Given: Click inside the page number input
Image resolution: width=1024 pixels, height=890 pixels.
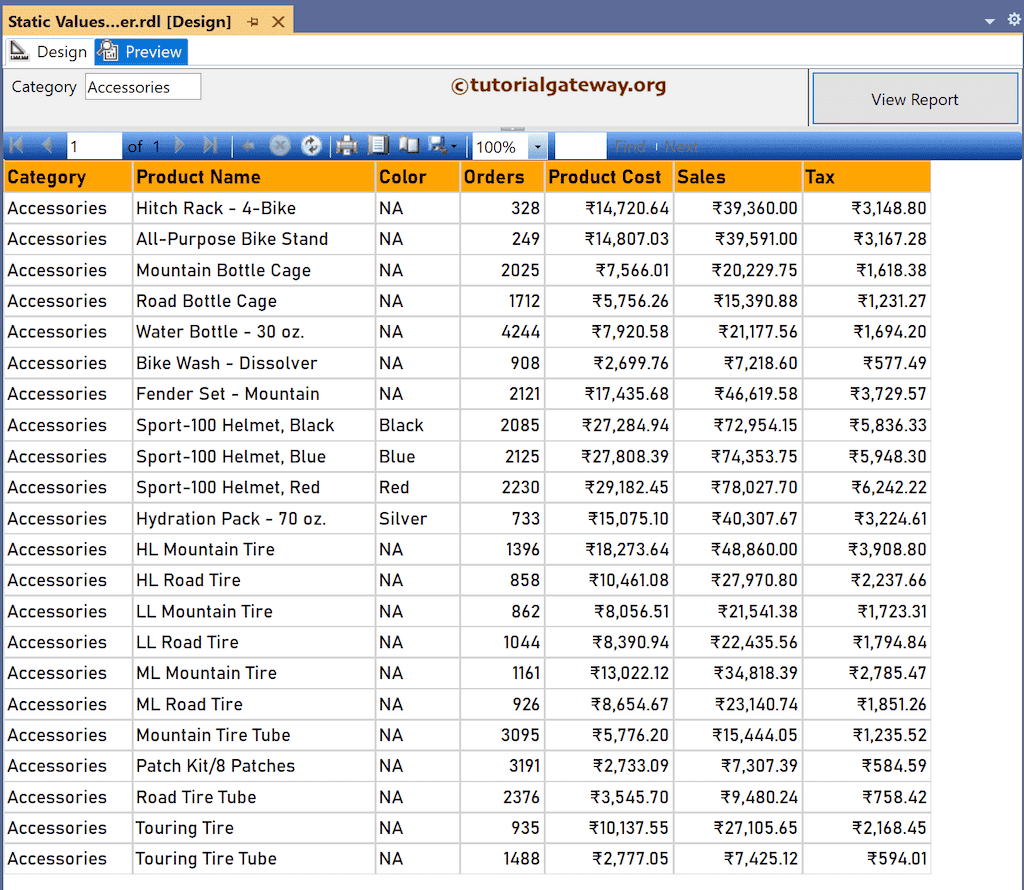Looking at the screenshot, I should [x=94, y=146].
